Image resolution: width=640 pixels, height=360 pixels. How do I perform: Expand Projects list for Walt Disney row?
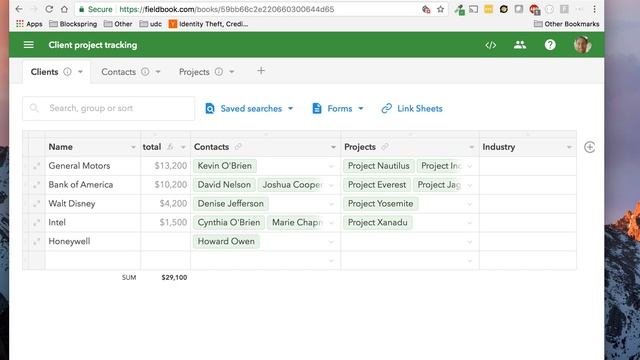(469, 204)
